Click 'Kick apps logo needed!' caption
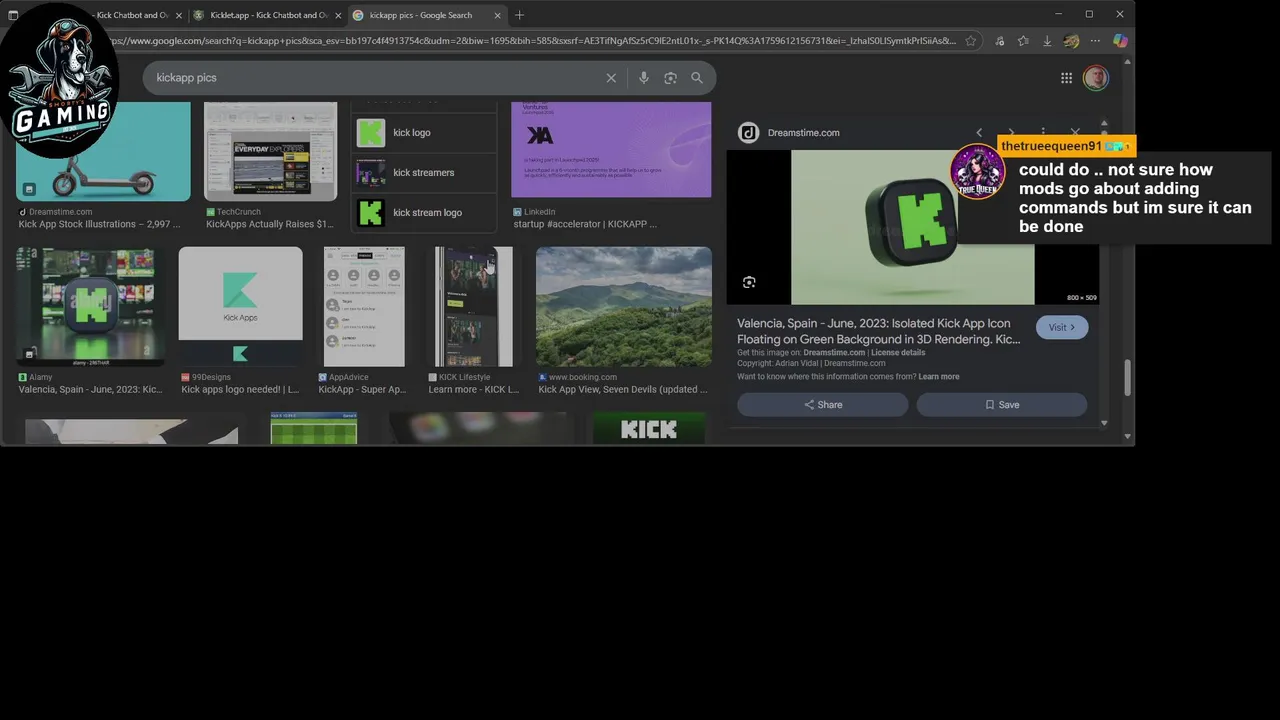1280x720 pixels. pyautogui.click(x=240, y=390)
